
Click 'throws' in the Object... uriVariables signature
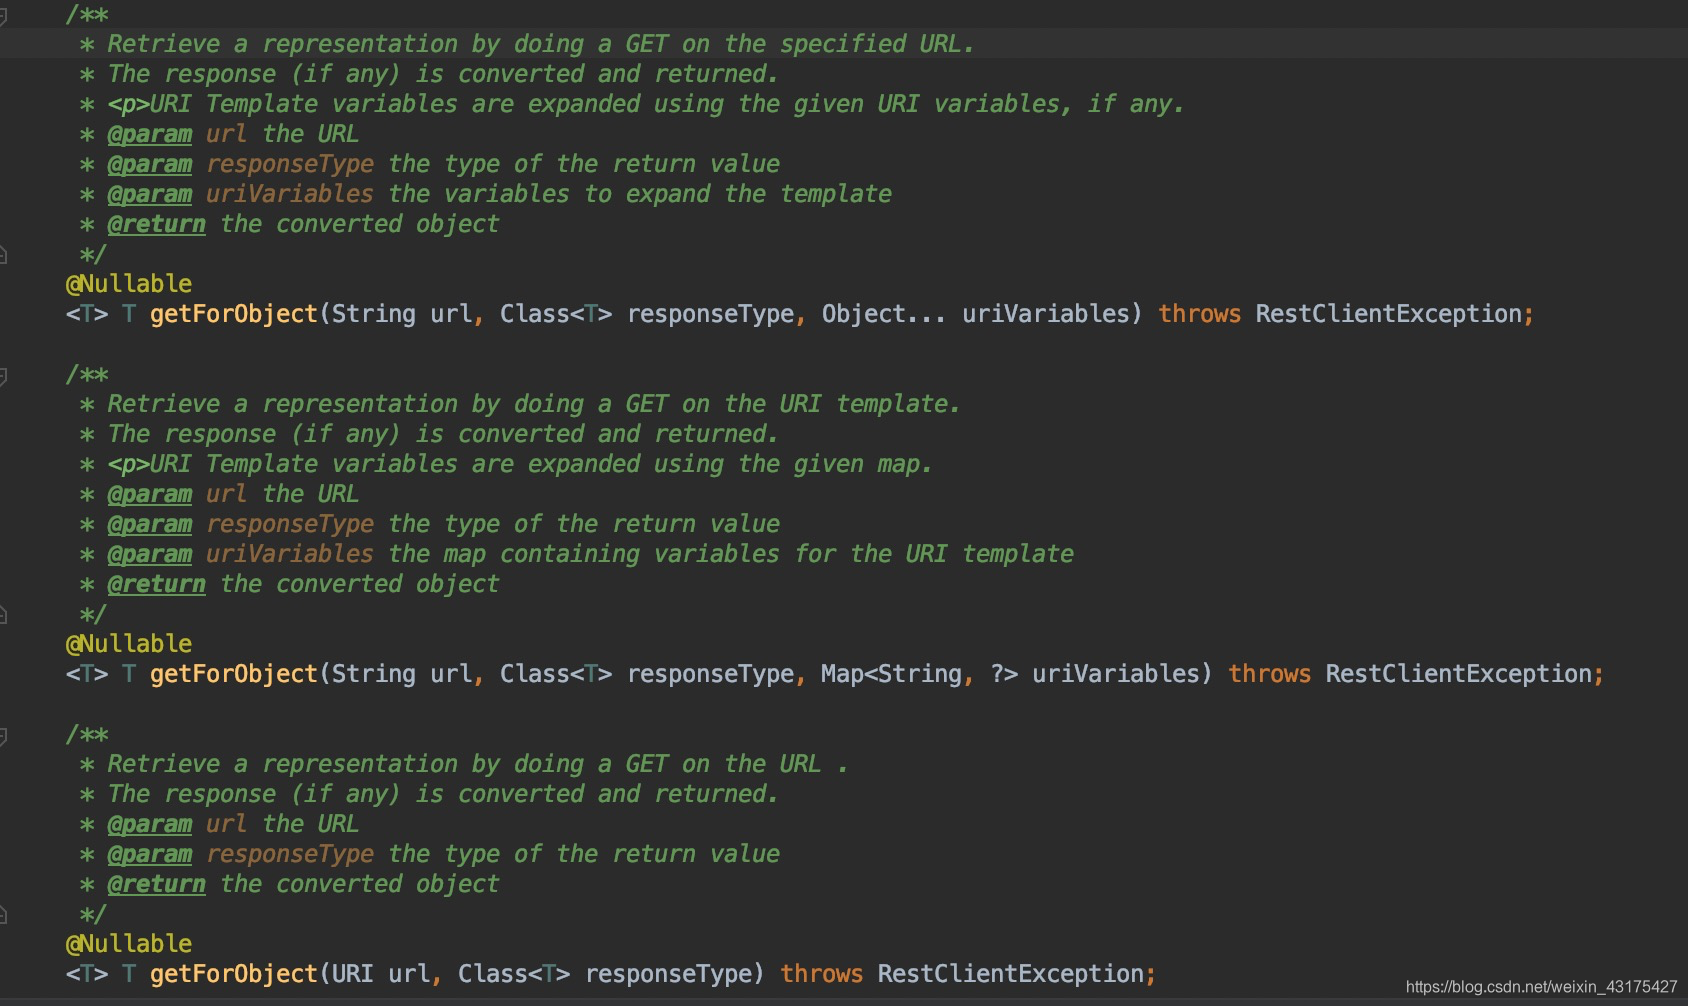click(1199, 314)
